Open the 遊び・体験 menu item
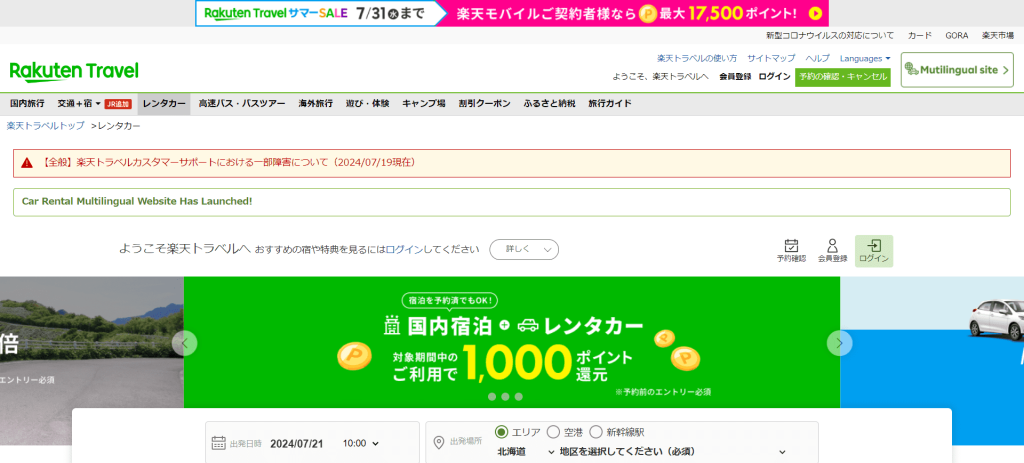Viewport: 1024px width, 463px height. click(367, 103)
